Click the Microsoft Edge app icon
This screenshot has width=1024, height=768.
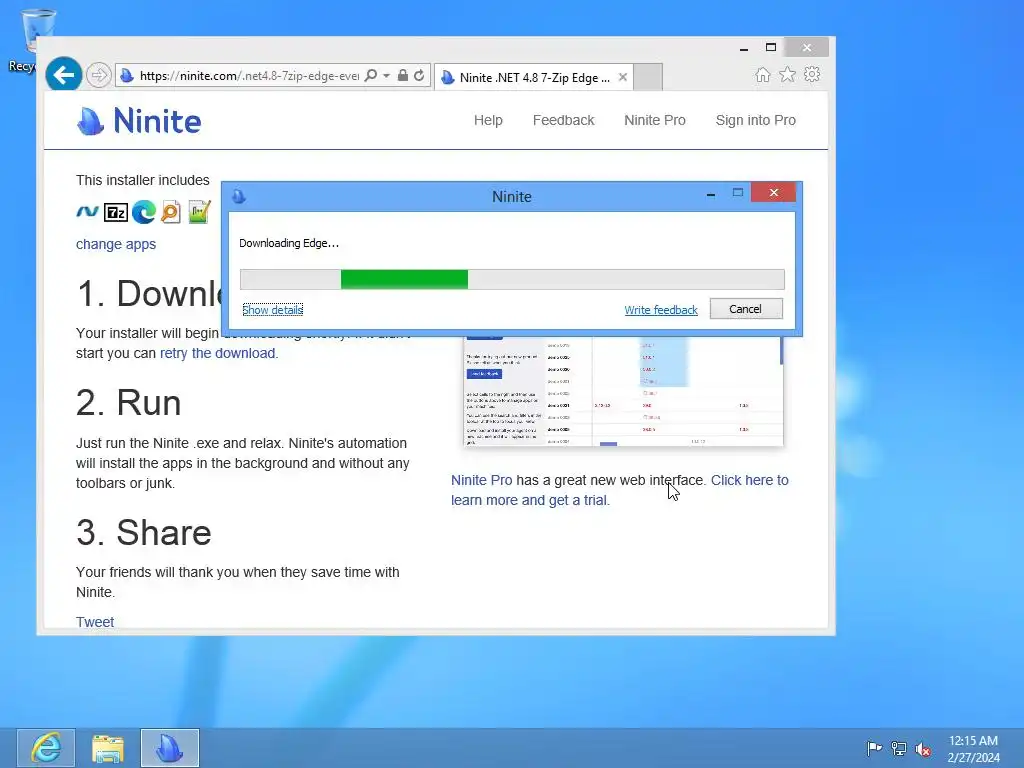click(144, 212)
